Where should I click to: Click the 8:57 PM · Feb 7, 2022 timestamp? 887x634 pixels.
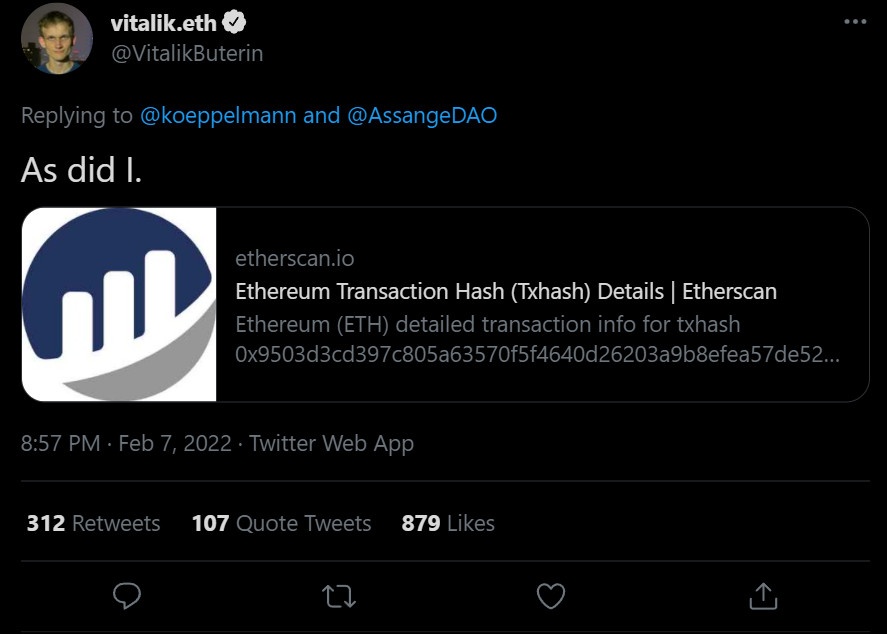[x=126, y=443]
